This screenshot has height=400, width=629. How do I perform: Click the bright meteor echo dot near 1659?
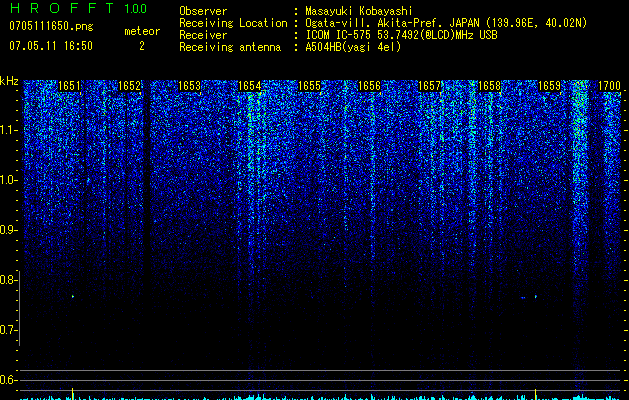536,297
